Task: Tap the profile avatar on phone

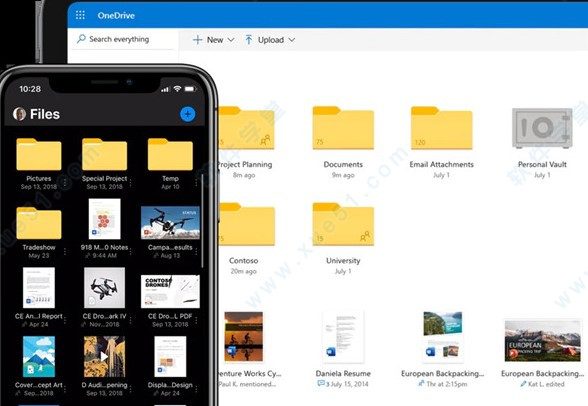Action: point(19,114)
